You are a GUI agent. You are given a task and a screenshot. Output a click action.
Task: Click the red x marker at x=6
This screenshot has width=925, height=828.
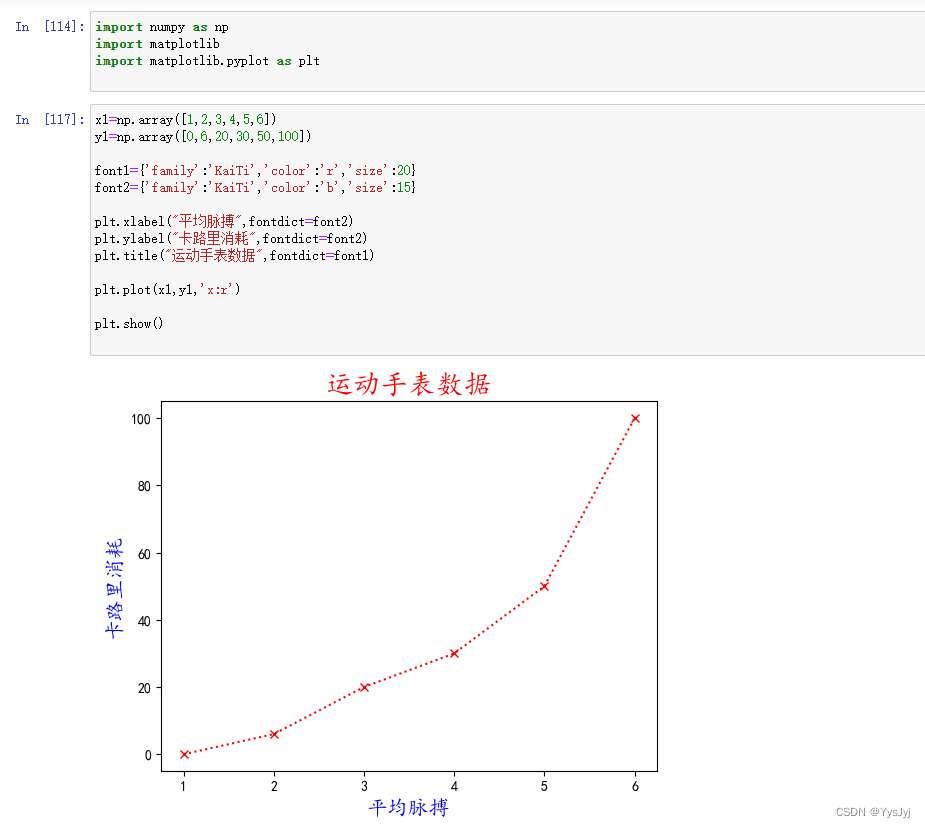coord(635,419)
